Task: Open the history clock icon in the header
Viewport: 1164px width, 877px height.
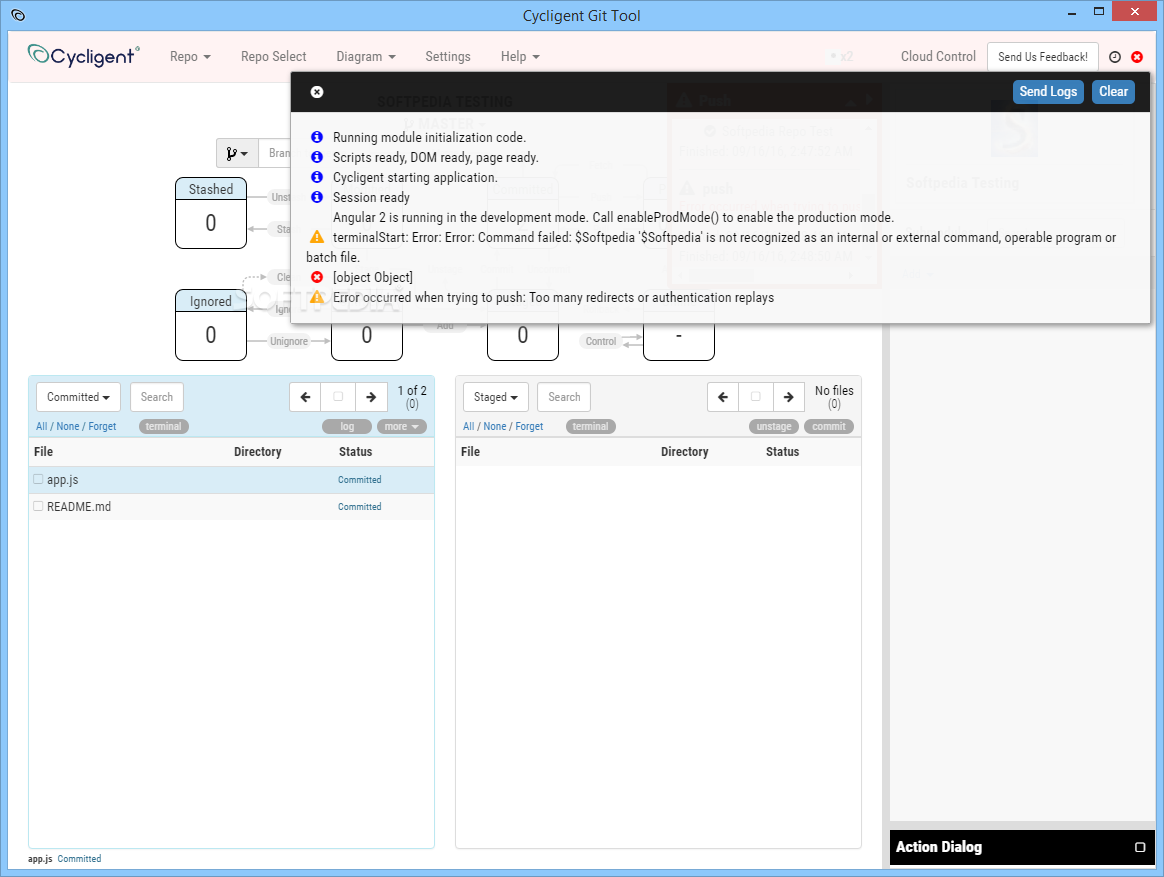Action: coord(1115,57)
